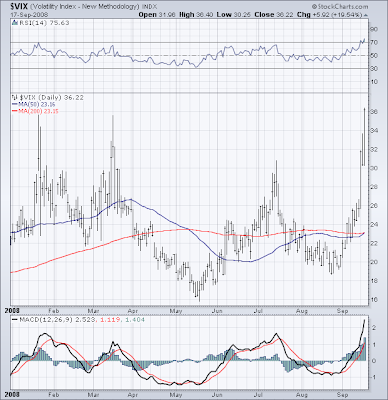The height and width of the screenshot is (400, 388).
Task: Click the small up triangle after Chg percentage
Action: pyautogui.click(x=366, y=15)
